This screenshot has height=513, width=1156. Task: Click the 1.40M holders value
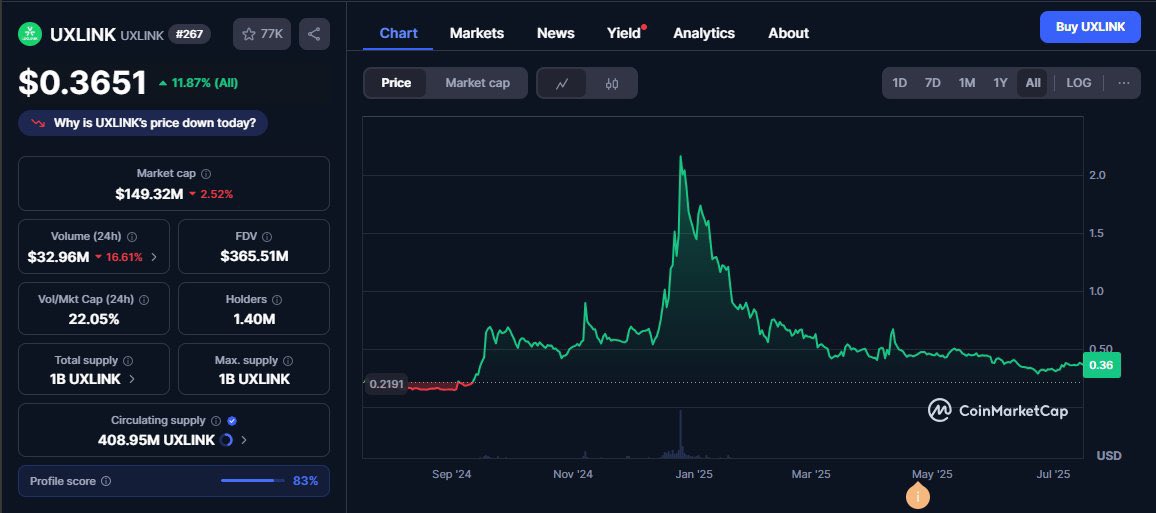coord(254,320)
